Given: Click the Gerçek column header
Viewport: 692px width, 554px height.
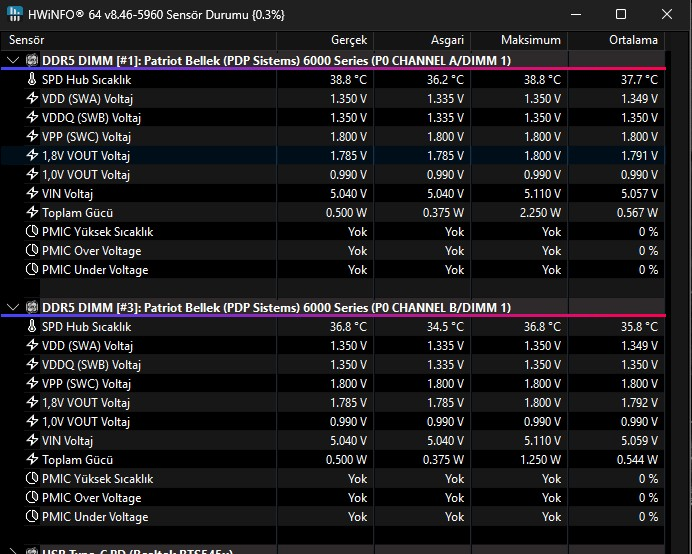Looking at the screenshot, I should pos(325,40).
